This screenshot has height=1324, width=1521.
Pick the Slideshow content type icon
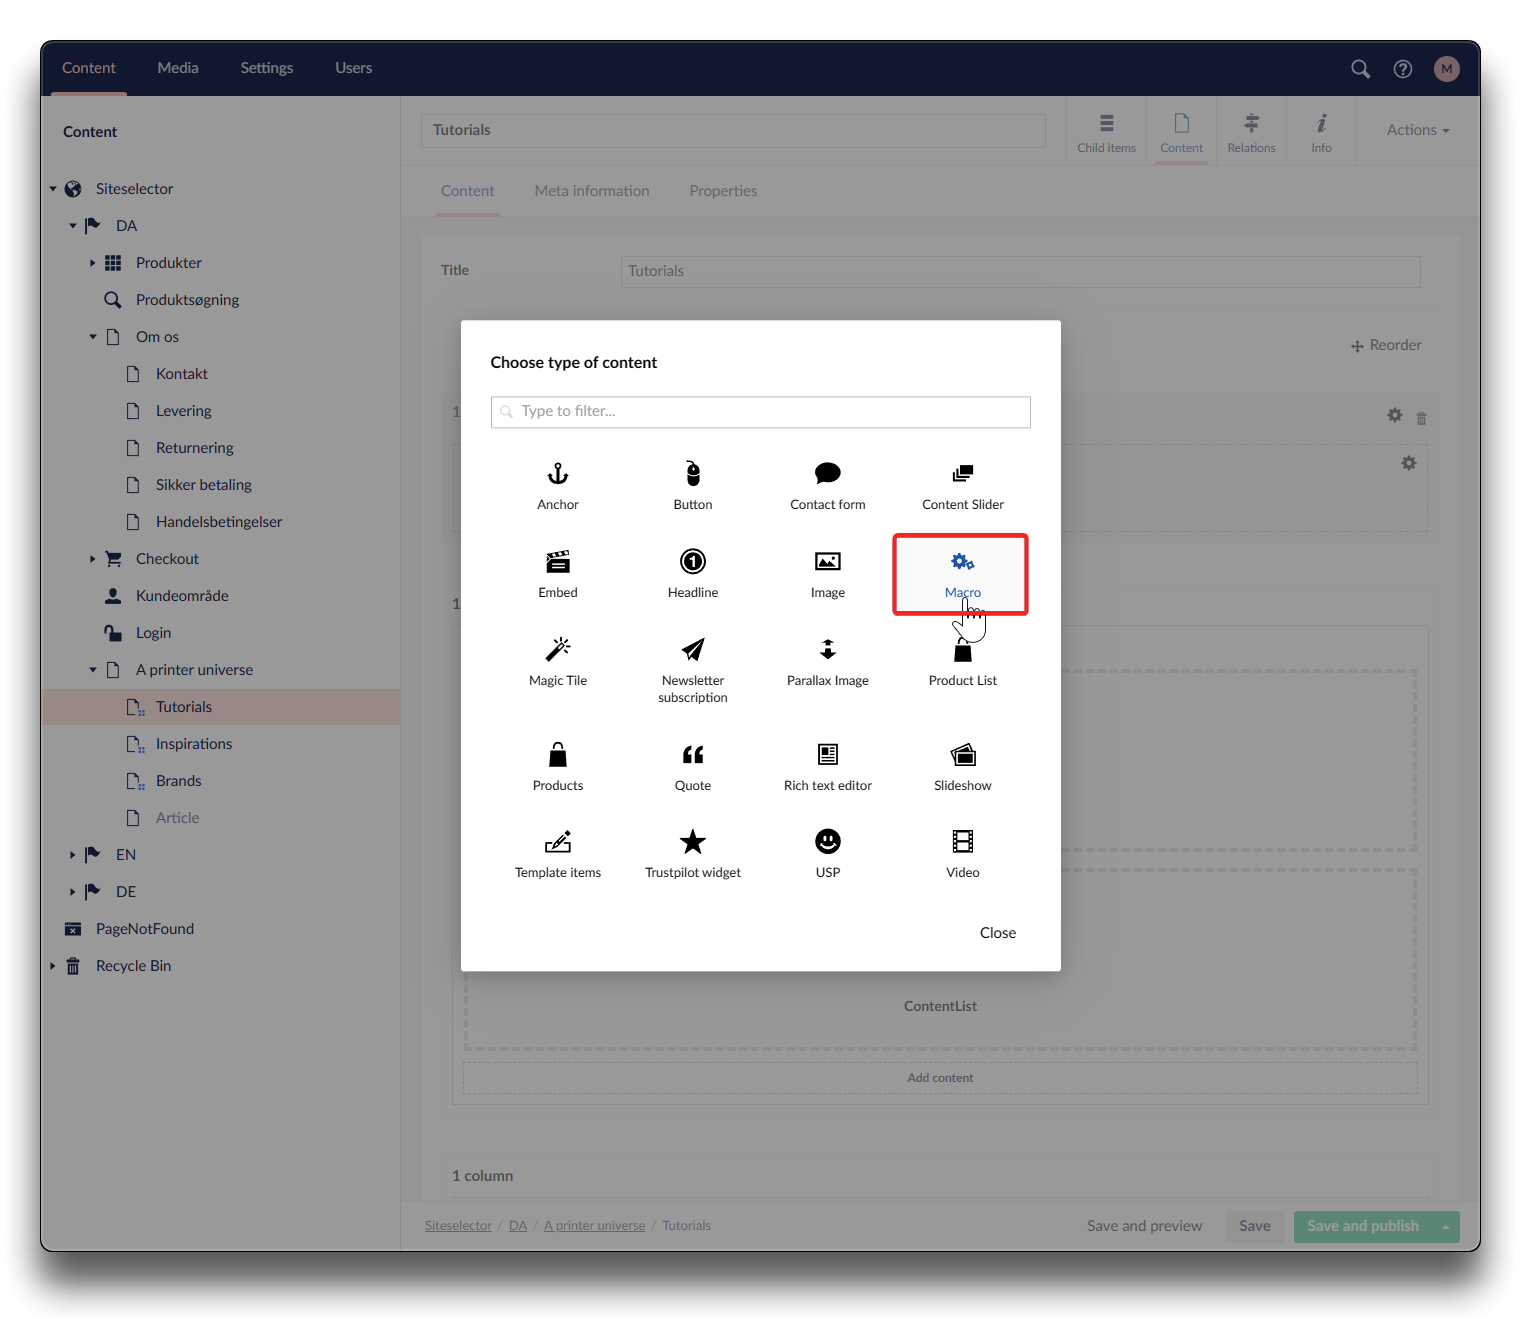point(963,755)
